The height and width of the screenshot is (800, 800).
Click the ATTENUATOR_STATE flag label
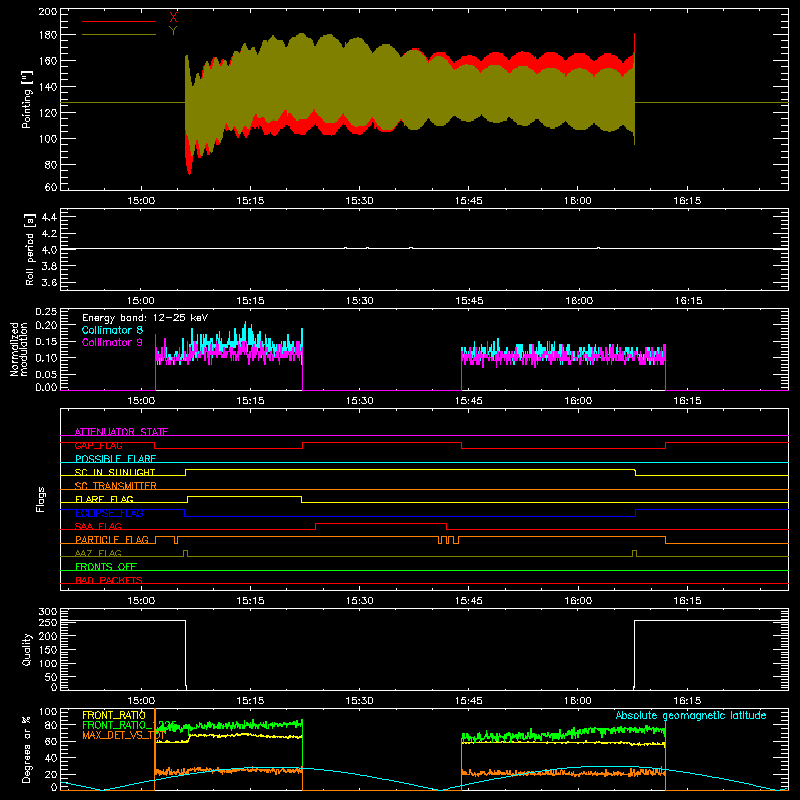click(121, 432)
